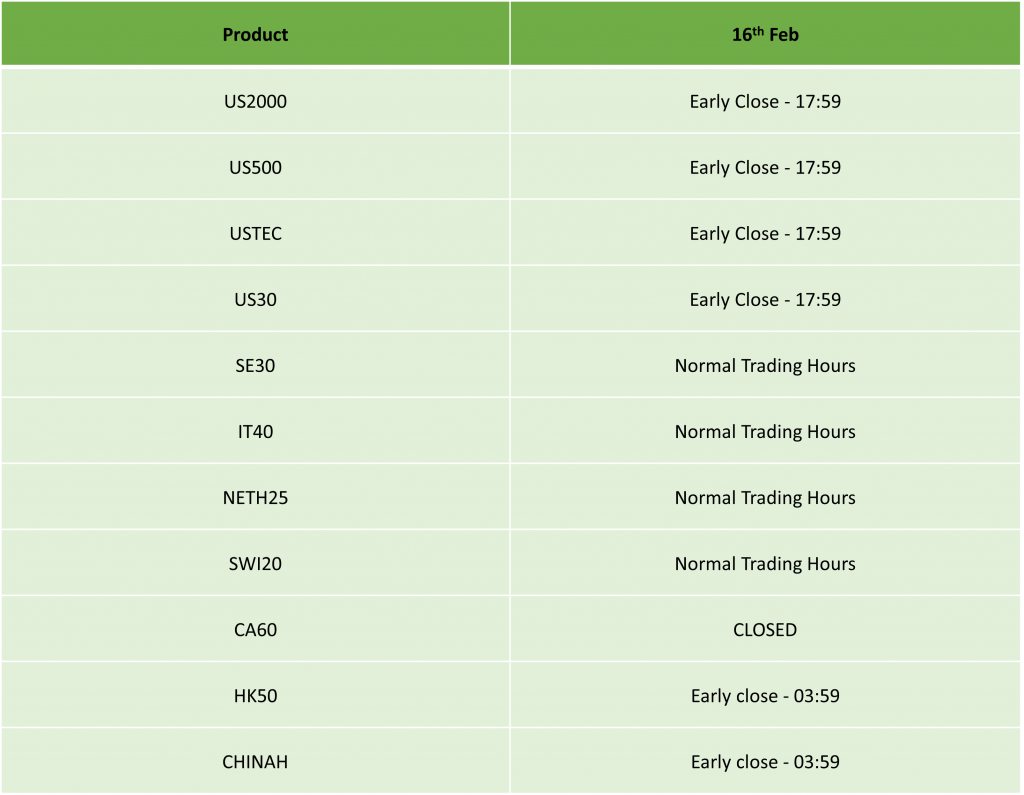Click the SE30 product cell
The image size is (1024, 795).
(x=255, y=365)
